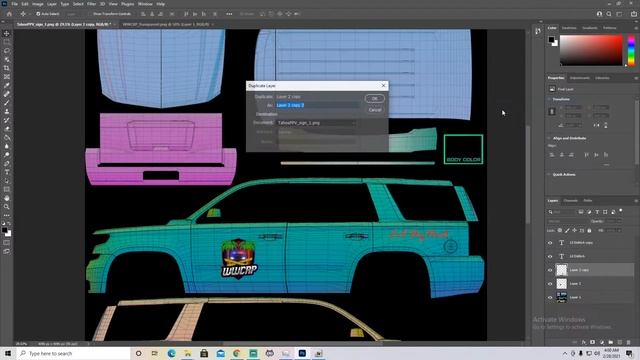Viewport: 640px width, 360px height.
Task: Select the Hand tool
Action: pos(7,198)
